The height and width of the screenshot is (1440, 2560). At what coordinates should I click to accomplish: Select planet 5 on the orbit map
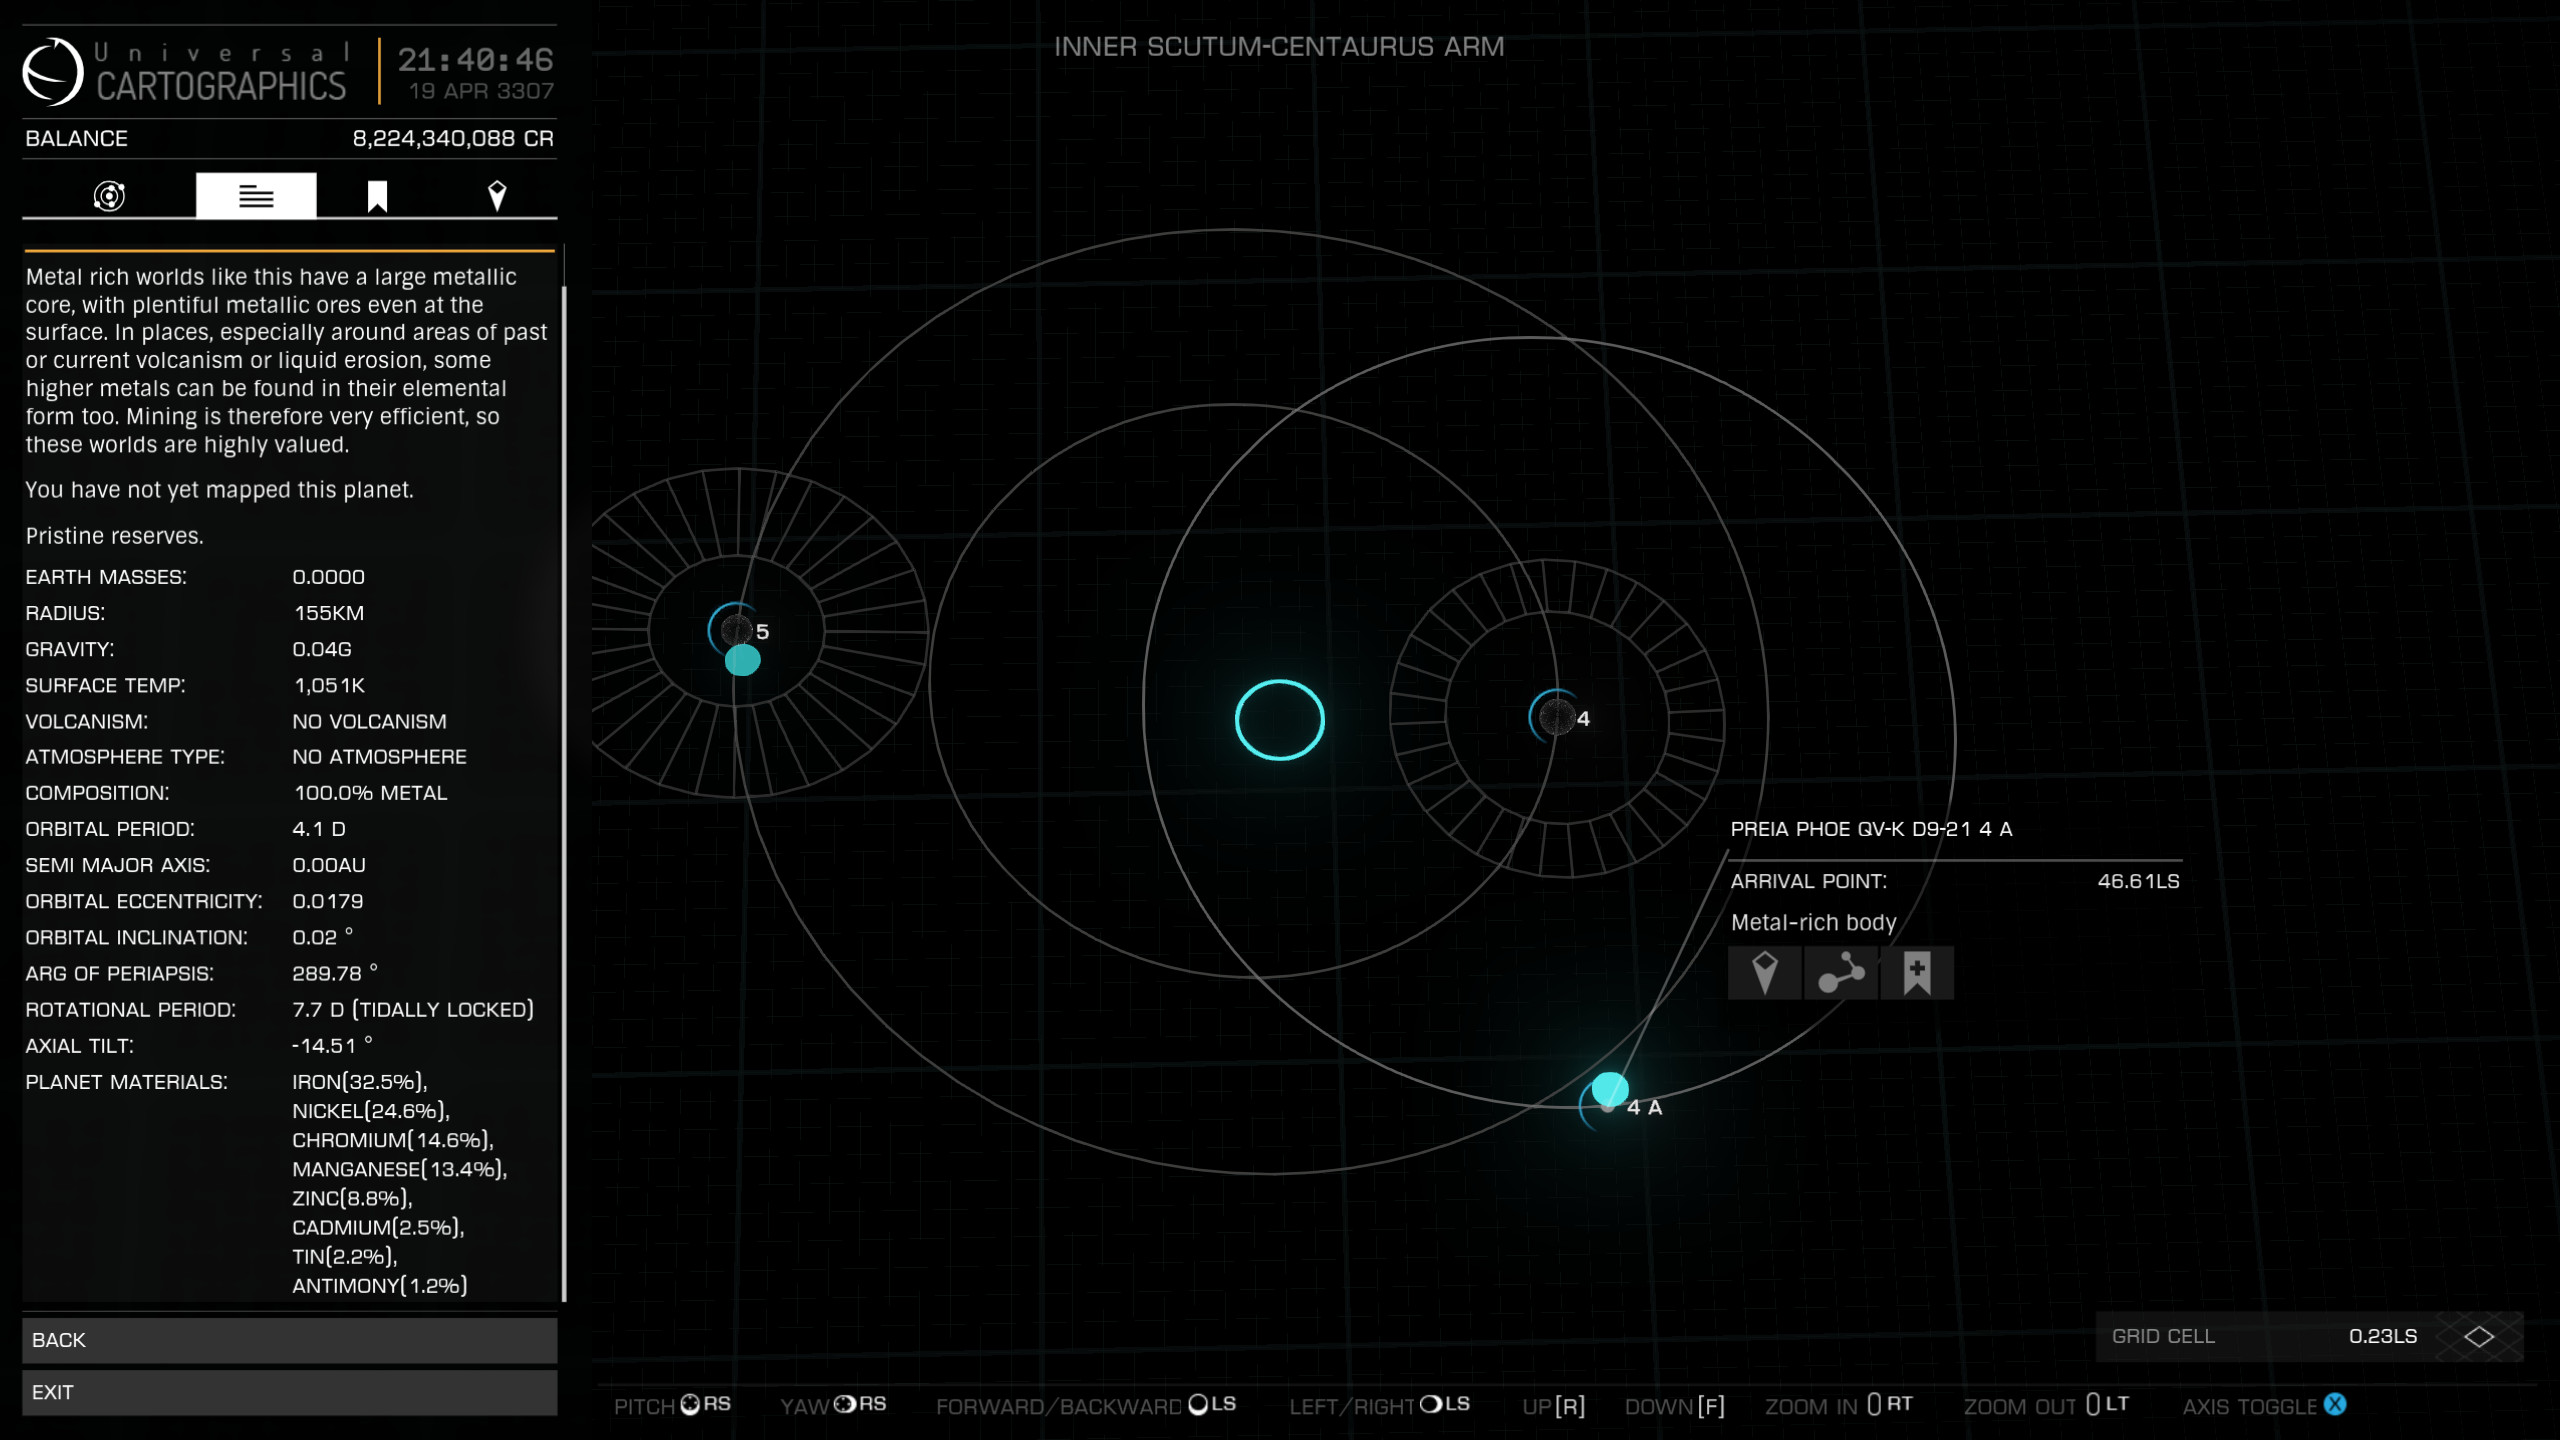point(737,630)
